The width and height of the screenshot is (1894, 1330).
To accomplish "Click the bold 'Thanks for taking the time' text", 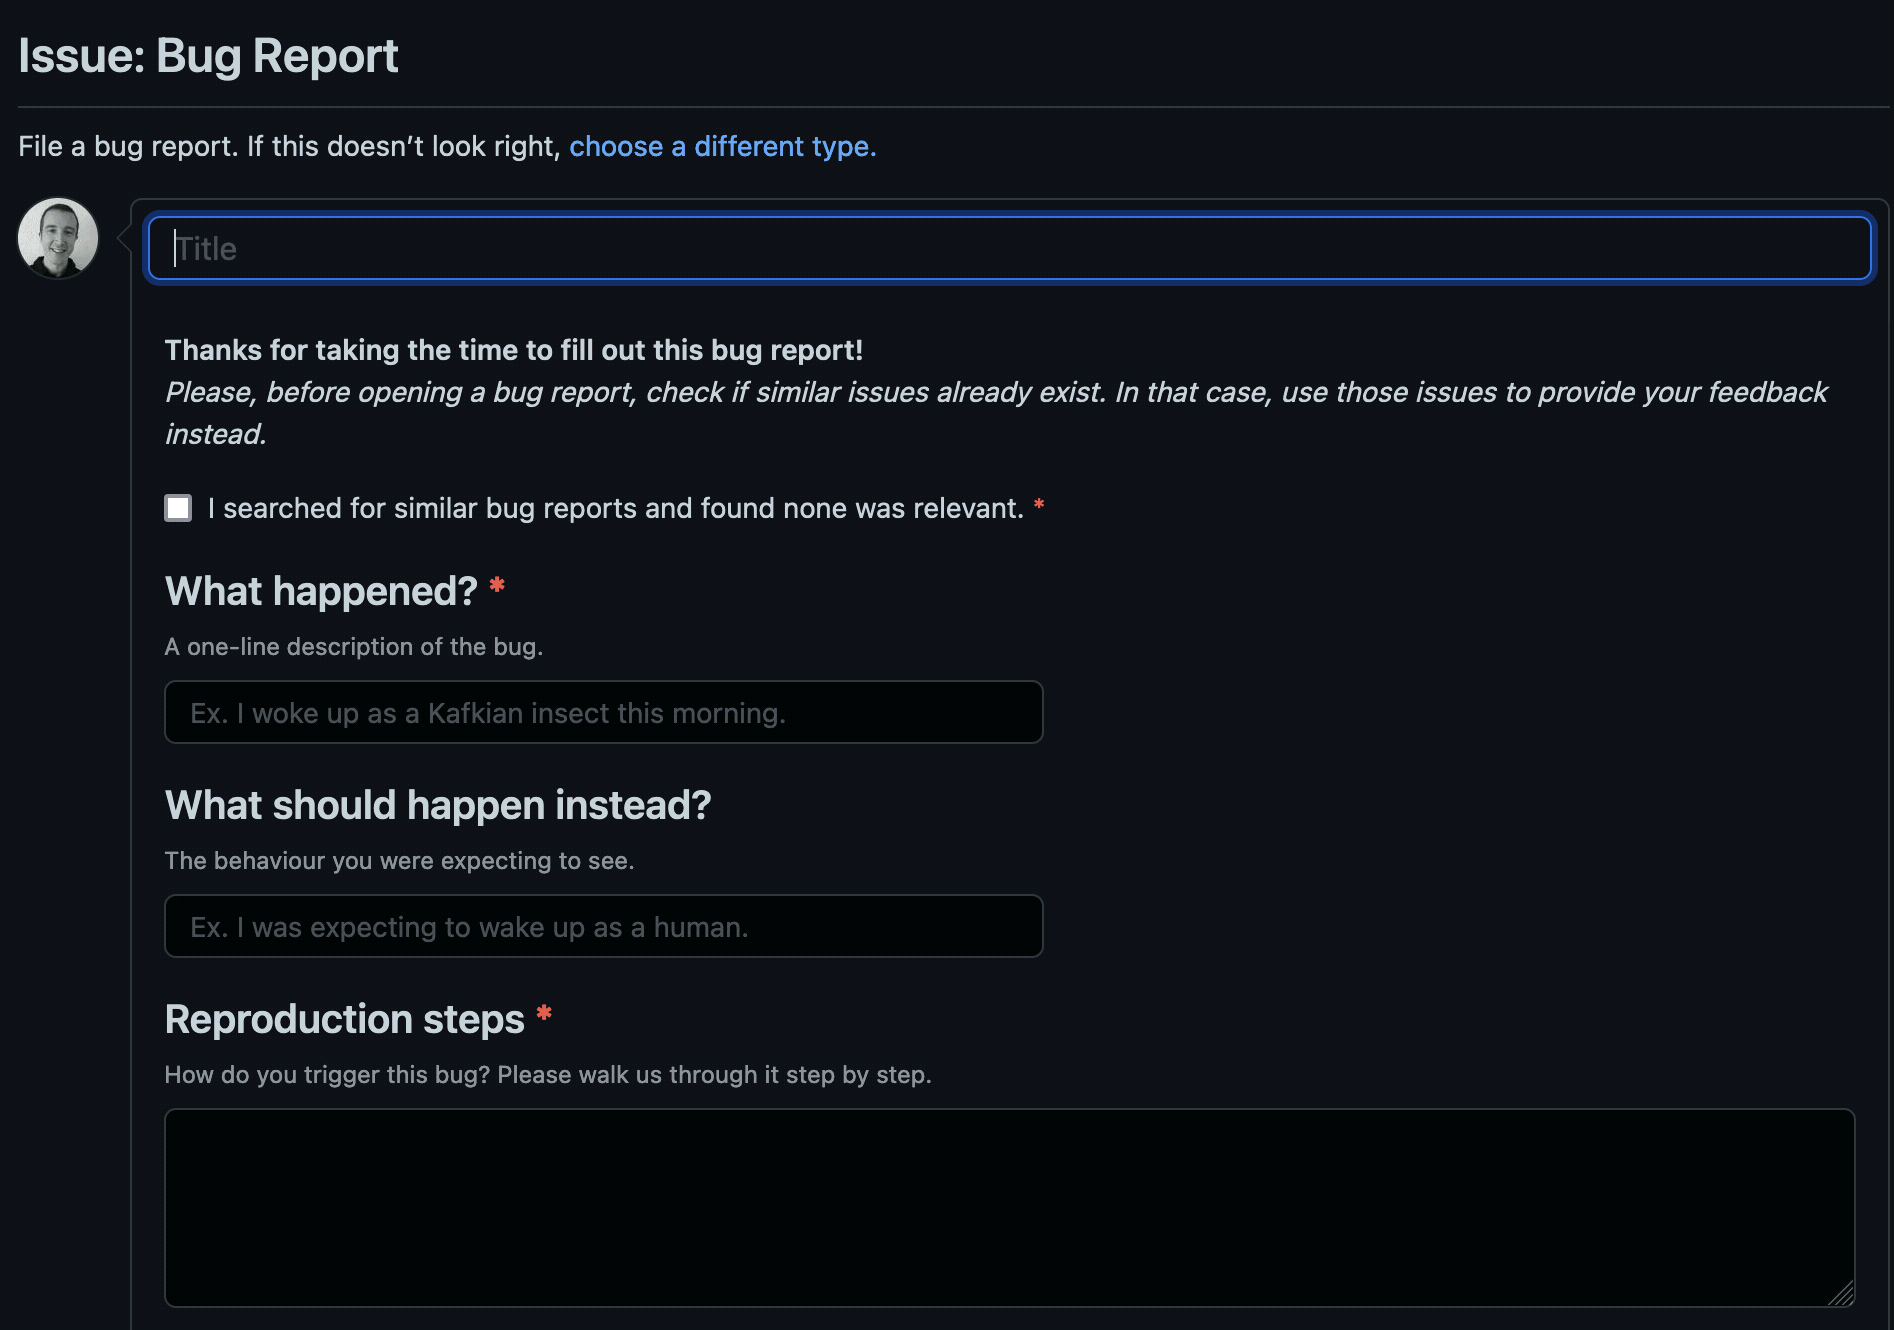I will click(x=513, y=350).
